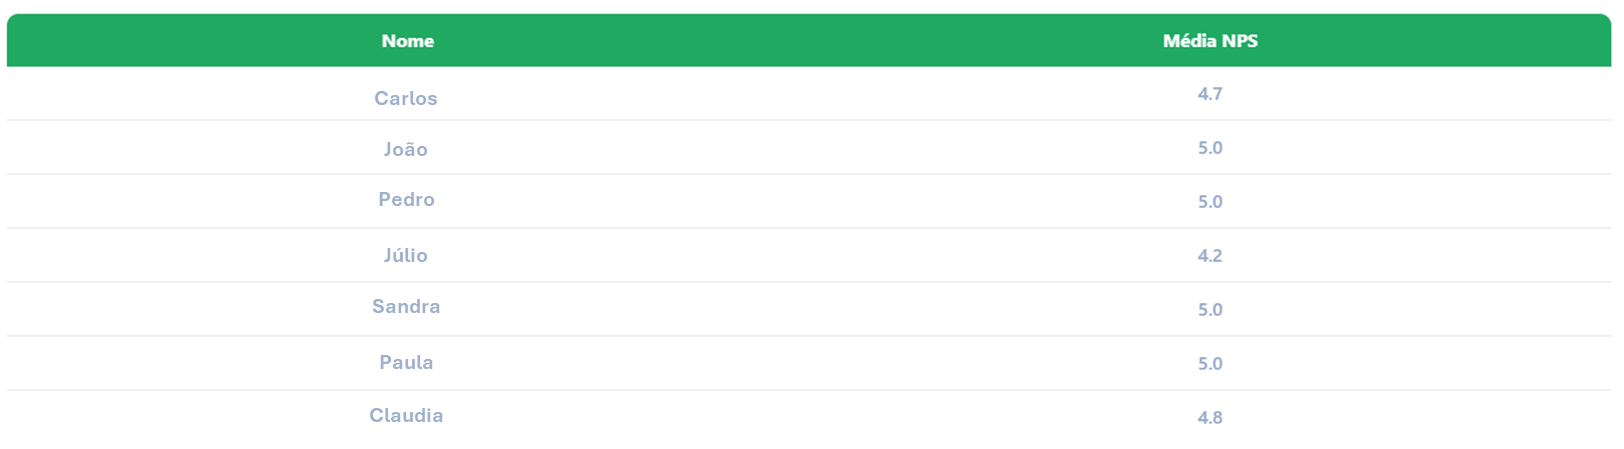Select the name Júlio
The height and width of the screenshot is (449, 1624).
[x=406, y=255]
